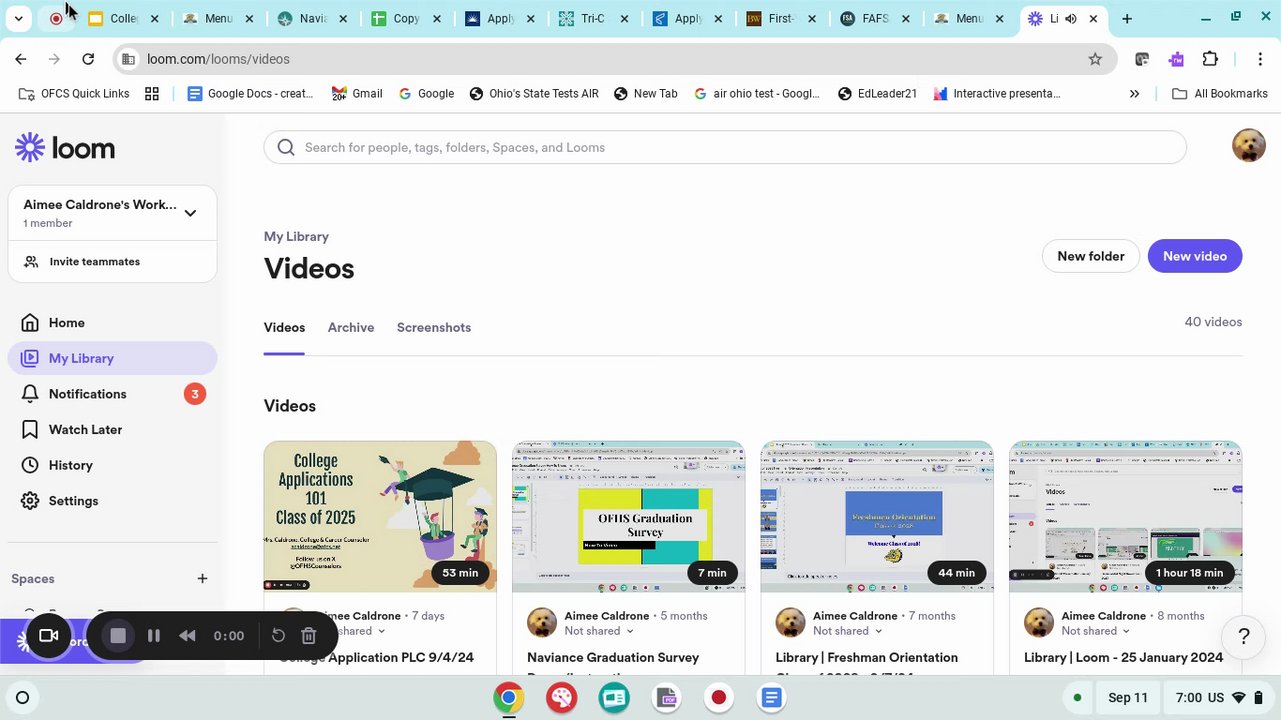Screen dimensions: 1281x720
Task: Click Invite teammates
Action: 112,262
